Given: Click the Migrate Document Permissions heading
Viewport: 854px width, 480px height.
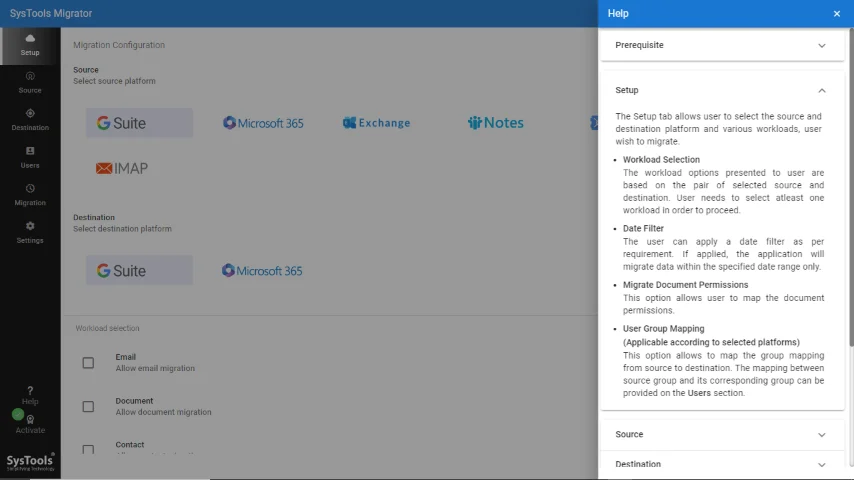Looking at the screenshot, I should click(686, 285).
